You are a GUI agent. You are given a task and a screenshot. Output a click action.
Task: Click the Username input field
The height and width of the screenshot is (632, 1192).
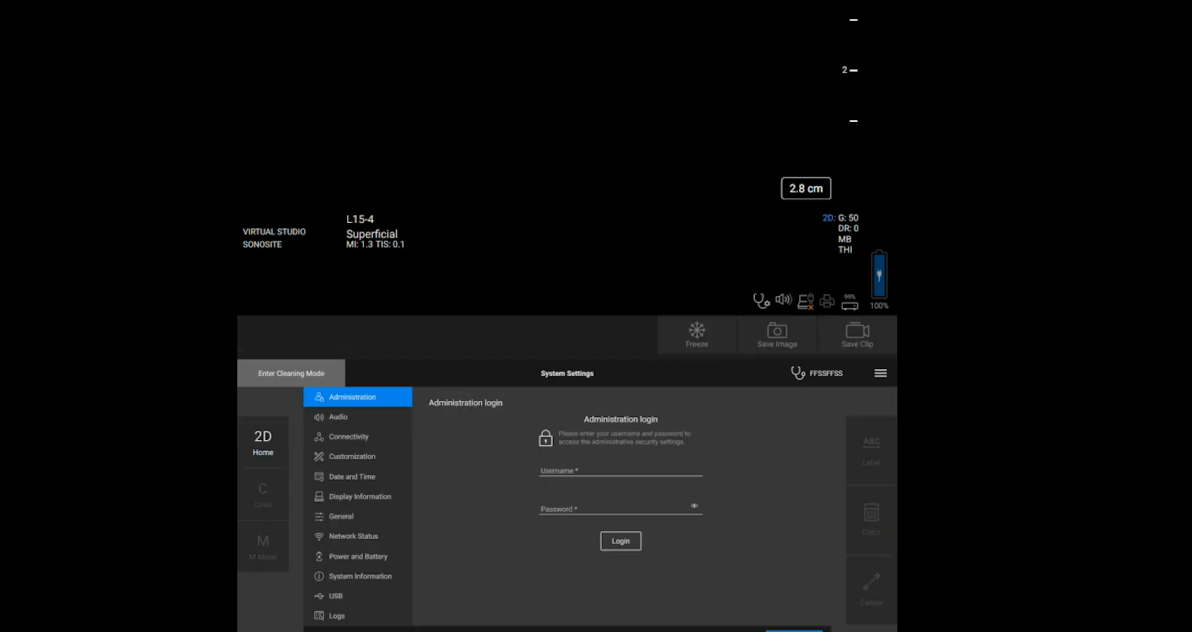(x=620, y=470)
